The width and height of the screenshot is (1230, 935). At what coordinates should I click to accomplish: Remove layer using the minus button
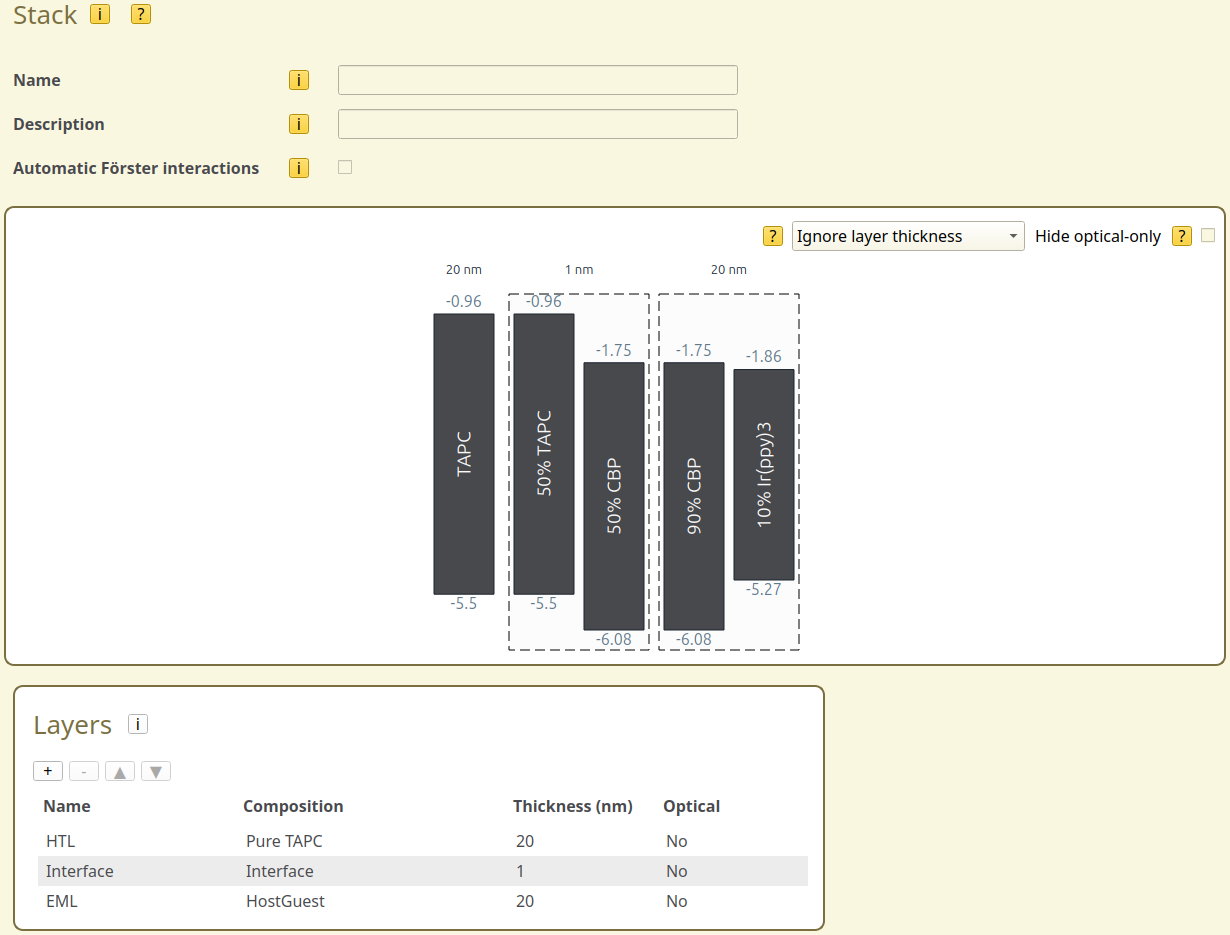(84, 771)
